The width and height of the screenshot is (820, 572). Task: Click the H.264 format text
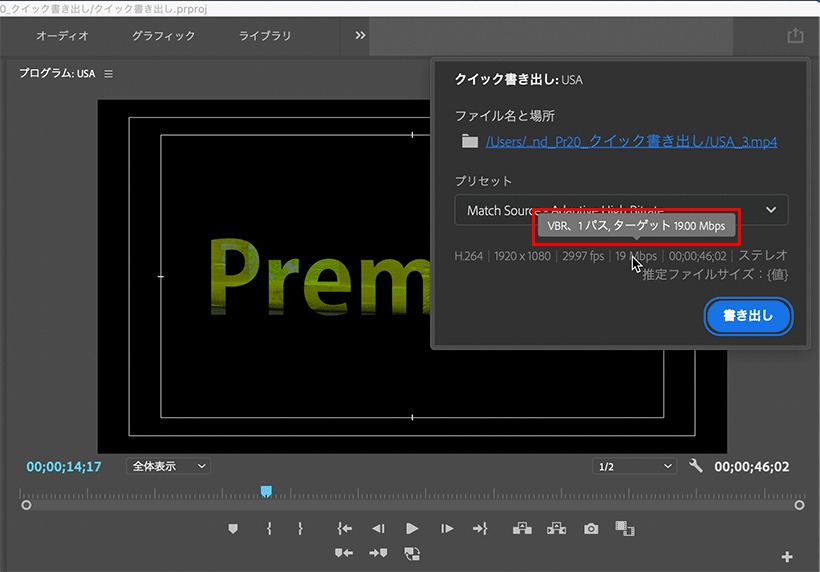point(469,256)
